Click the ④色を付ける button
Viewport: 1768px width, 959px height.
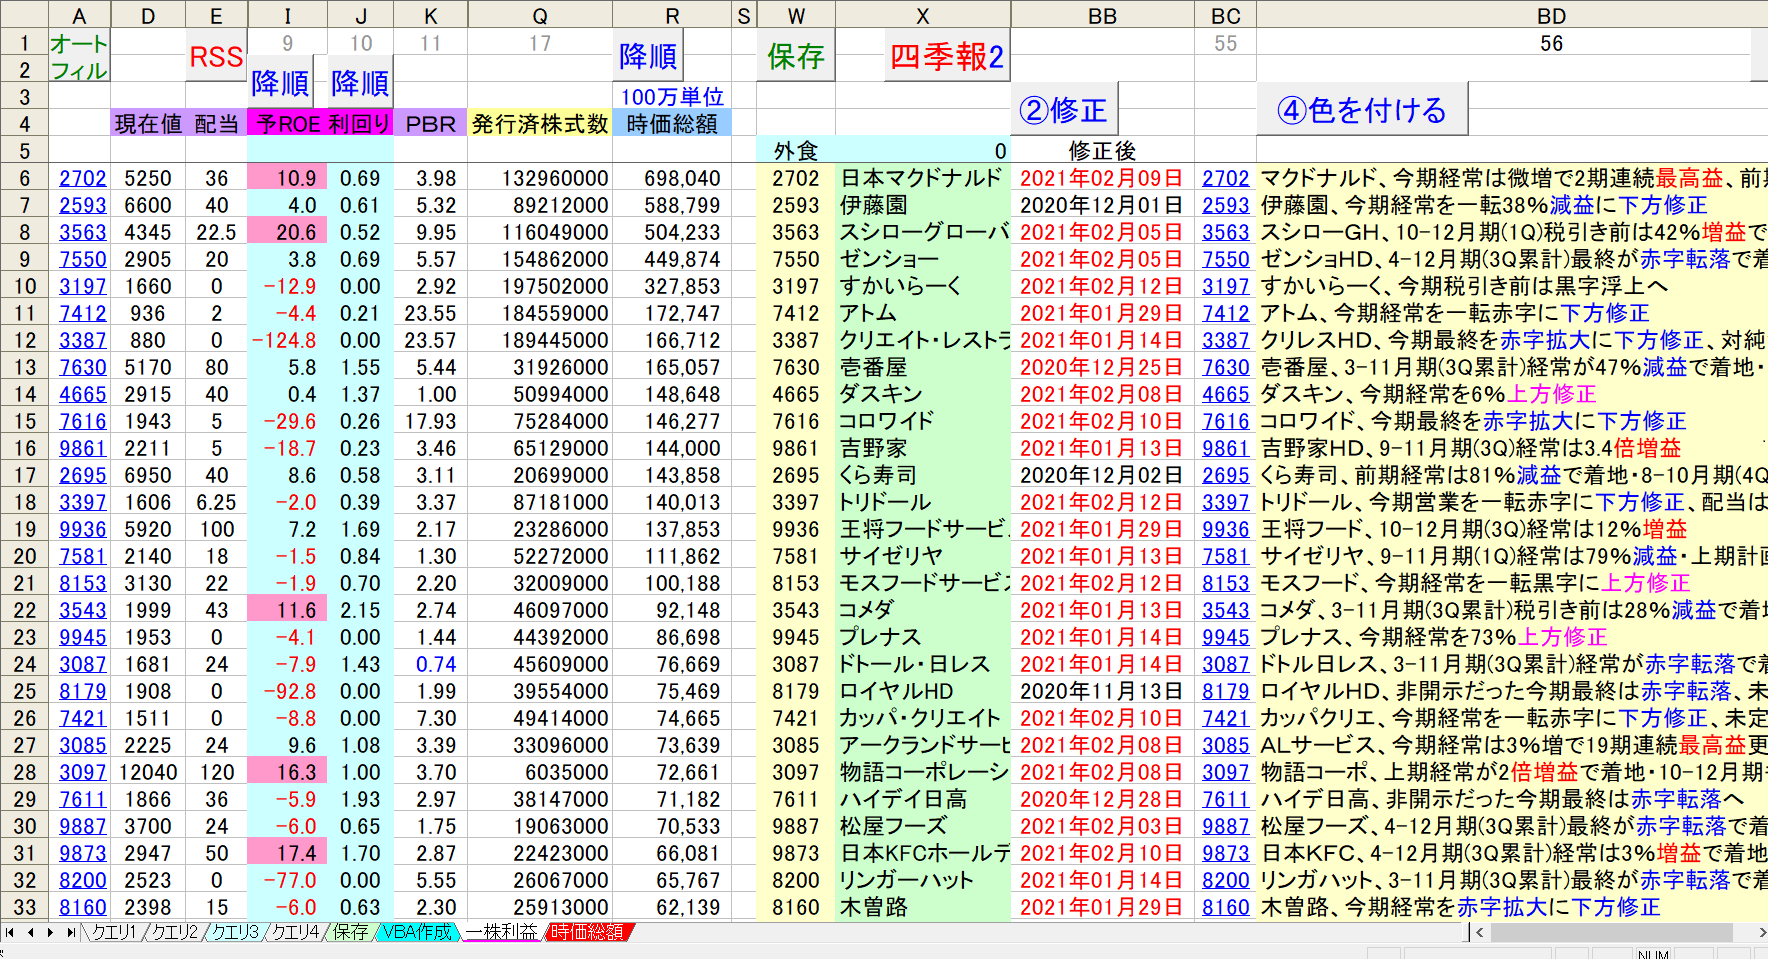coord(1362,109)
